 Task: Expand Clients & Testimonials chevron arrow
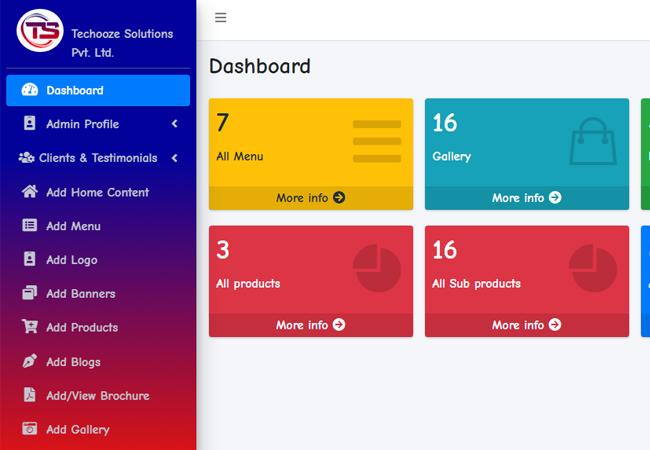[175, 158]
